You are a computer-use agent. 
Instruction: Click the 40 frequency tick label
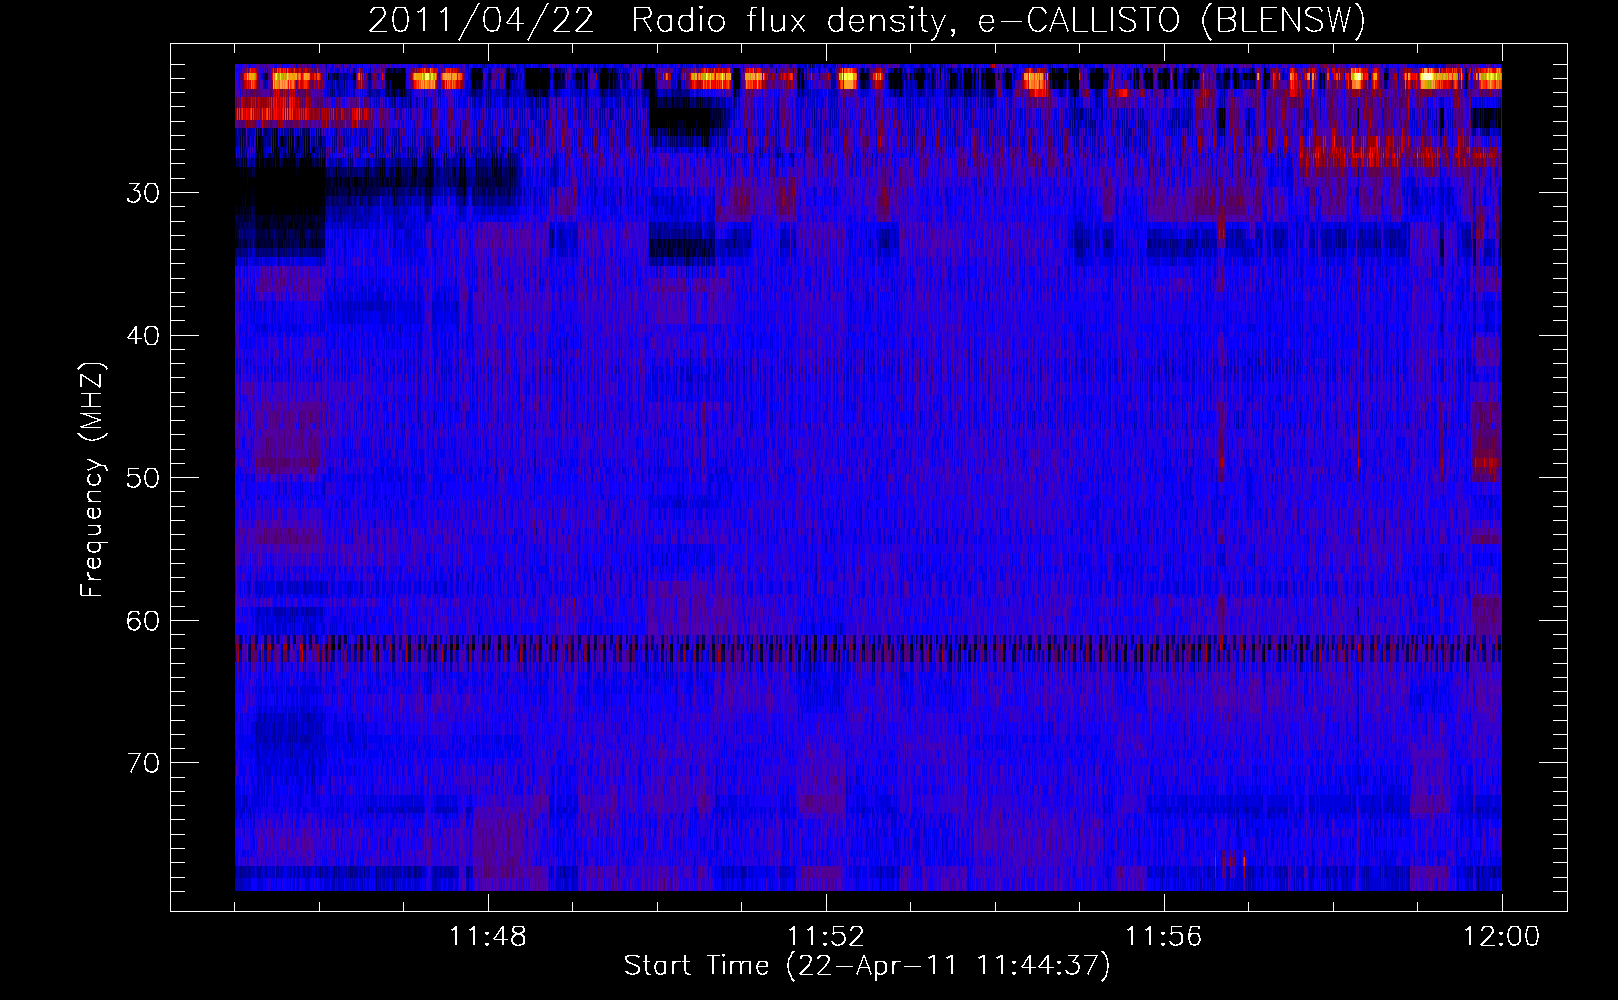(143, 336)
